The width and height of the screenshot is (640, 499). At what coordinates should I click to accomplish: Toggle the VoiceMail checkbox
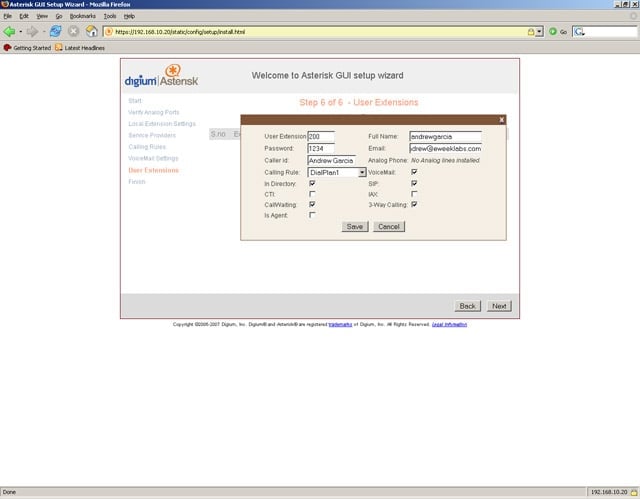click(414, 172)
